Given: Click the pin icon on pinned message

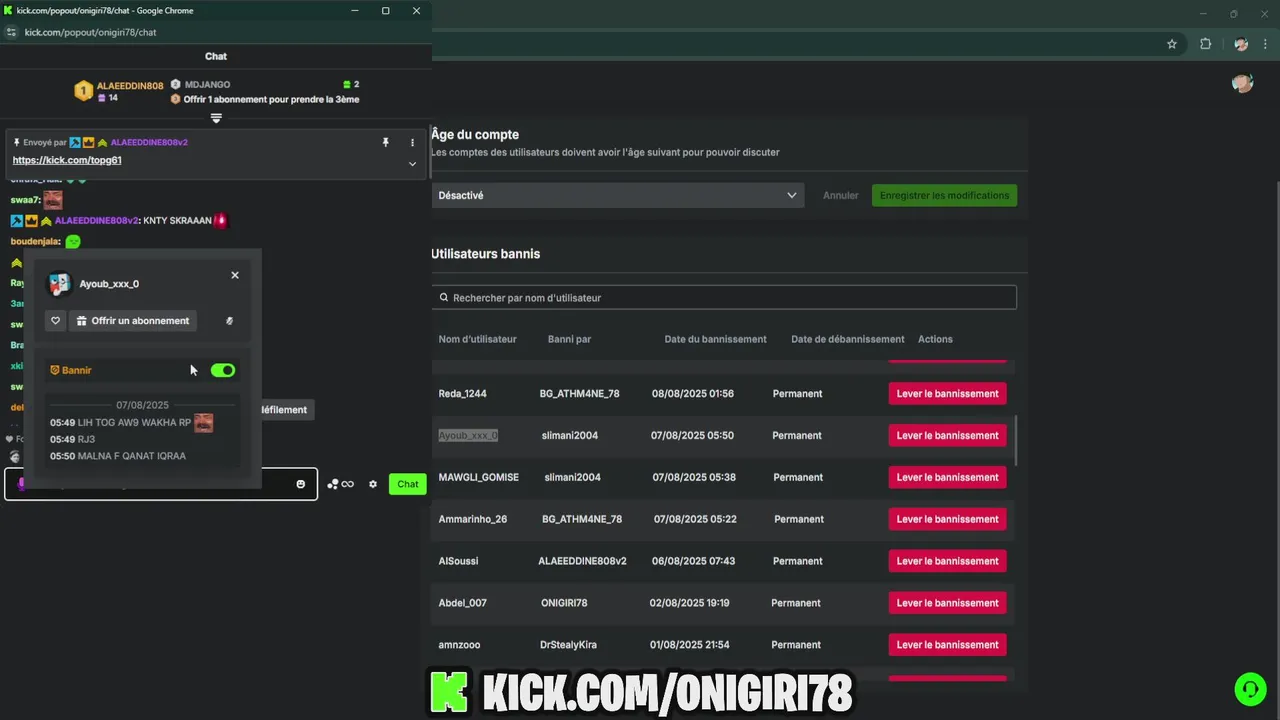Looking at the screenshot, I should click(385, 143).
